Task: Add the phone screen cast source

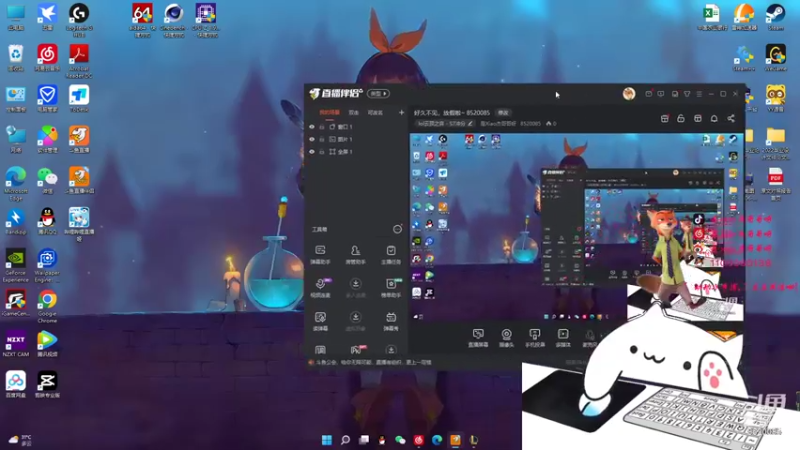Action: coord(535,338)
